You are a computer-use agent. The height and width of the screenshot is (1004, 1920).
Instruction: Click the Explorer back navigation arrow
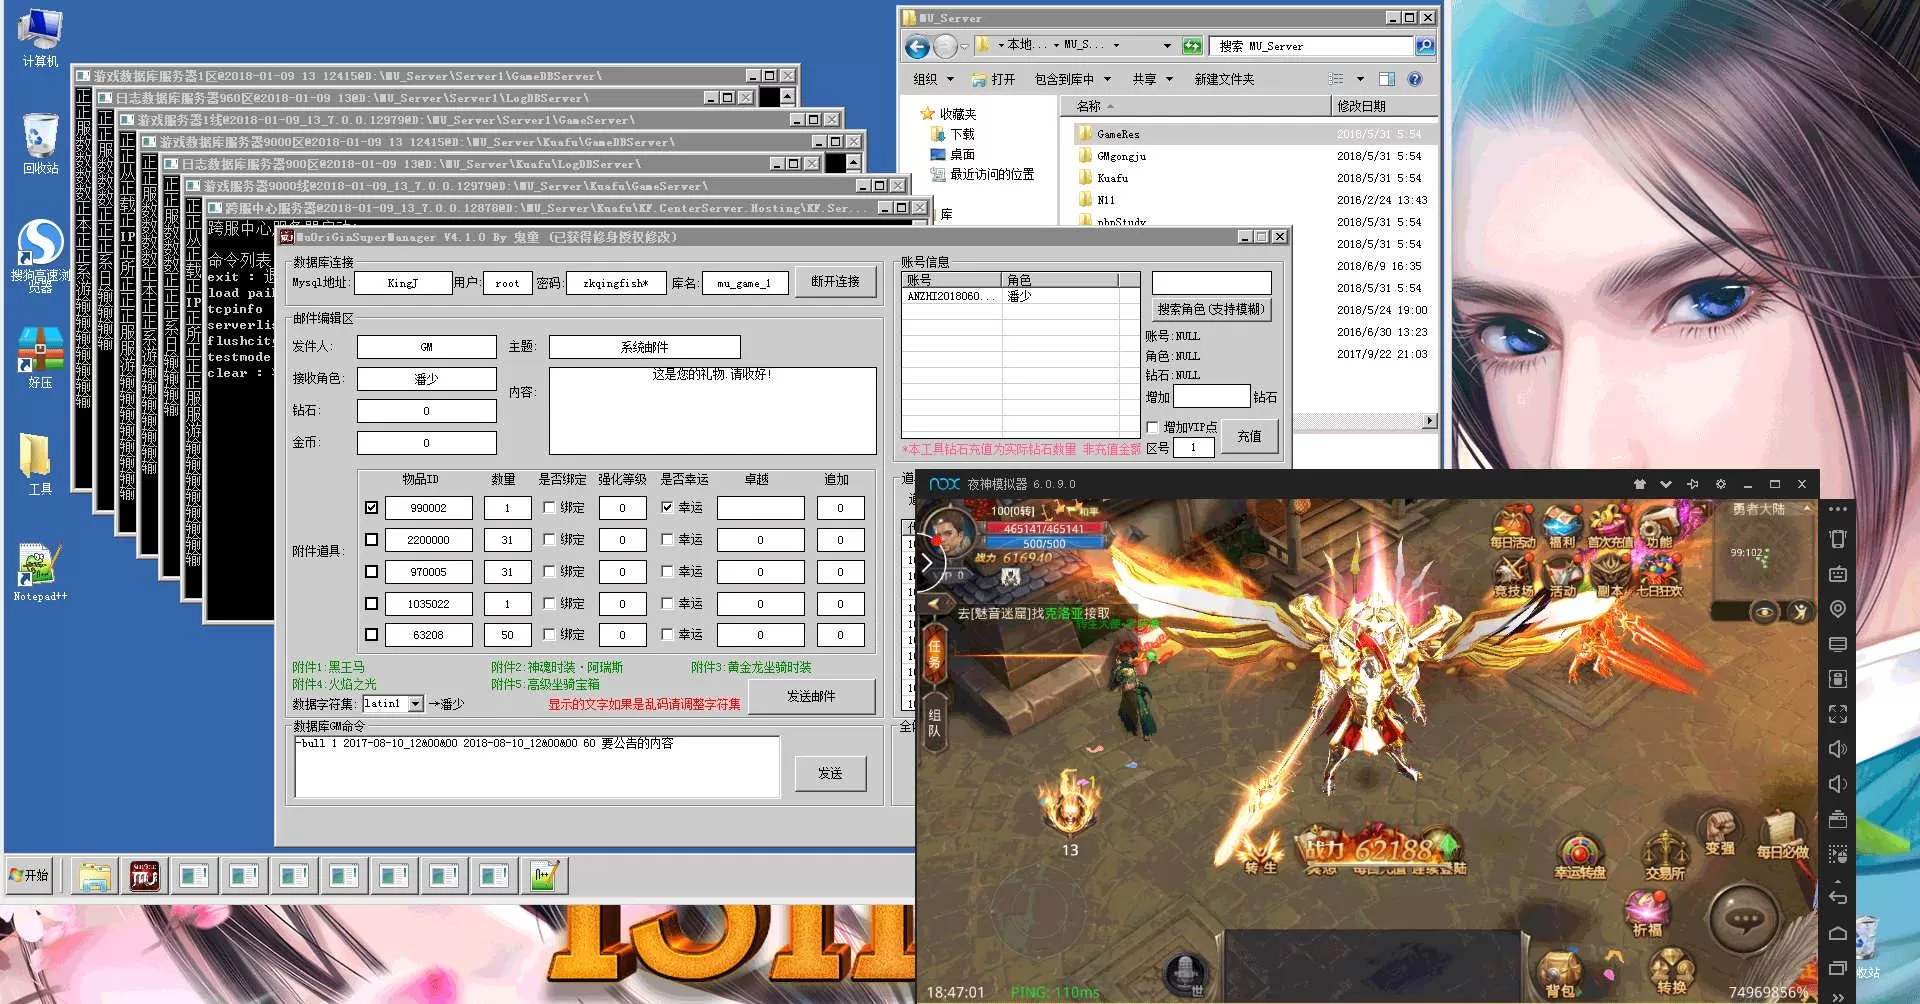[917, 46]
